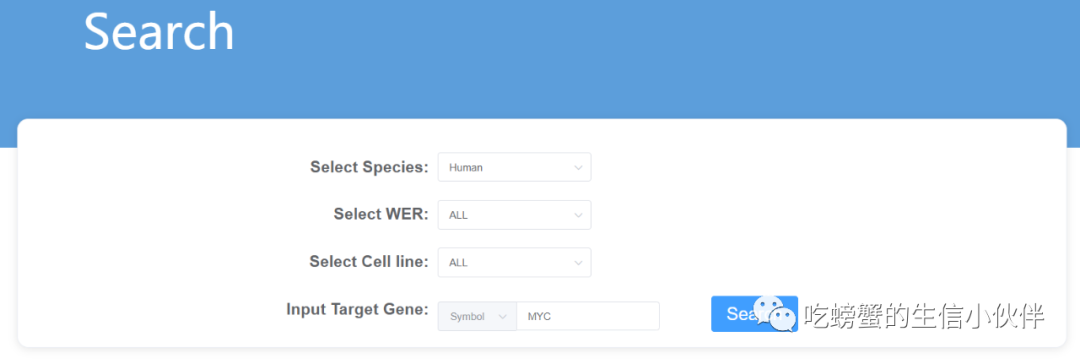Click the chevron arrow beside Symbol
The height and width of the screenshot is (364, 1080).
point(502,316)
